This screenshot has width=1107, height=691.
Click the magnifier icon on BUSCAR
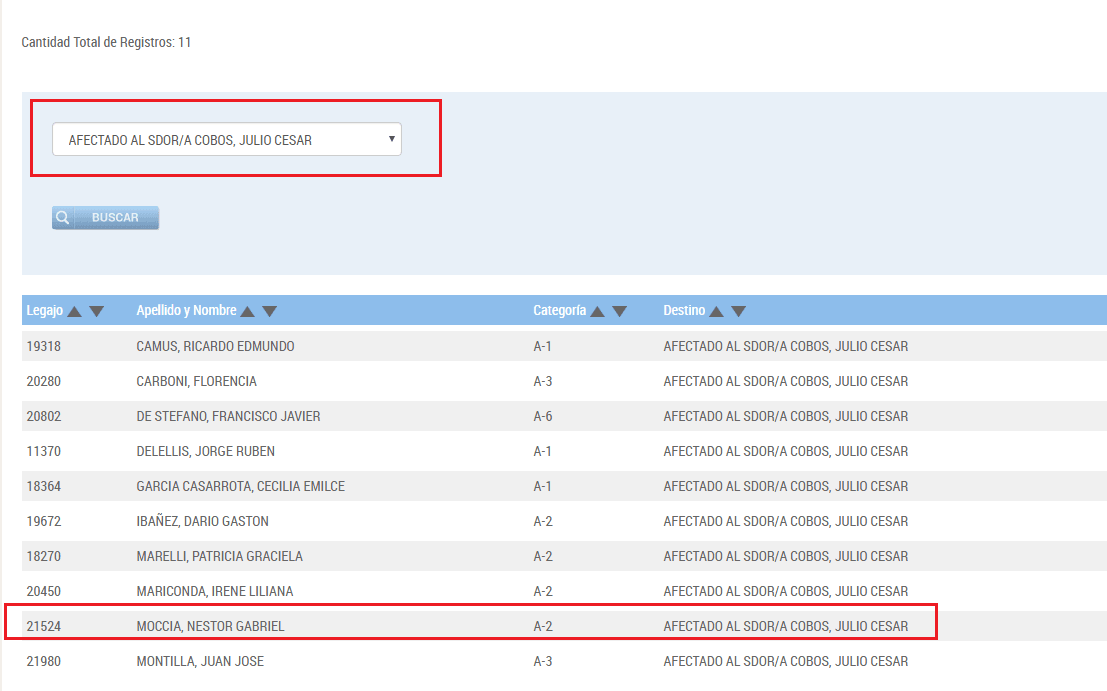[x=62, y=218]
